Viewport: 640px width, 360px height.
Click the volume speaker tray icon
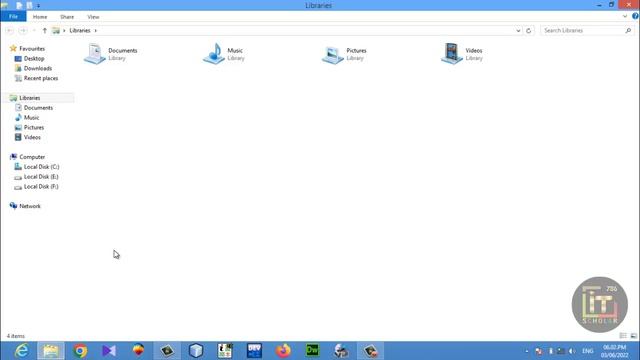pyautogui.click(x=572, y=351)
